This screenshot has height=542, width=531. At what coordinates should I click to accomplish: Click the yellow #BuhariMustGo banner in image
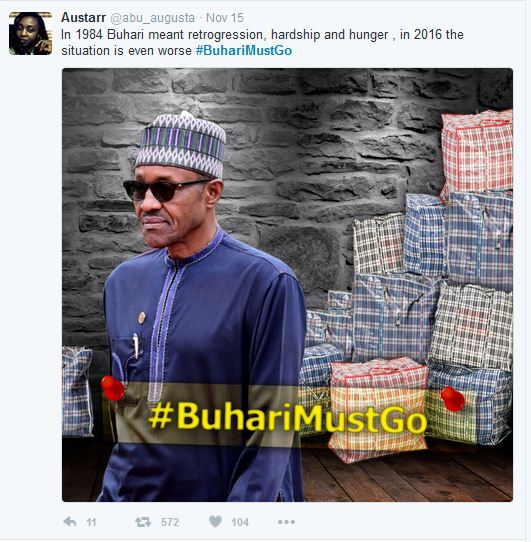pyautogui.click(x=288, y=416)
